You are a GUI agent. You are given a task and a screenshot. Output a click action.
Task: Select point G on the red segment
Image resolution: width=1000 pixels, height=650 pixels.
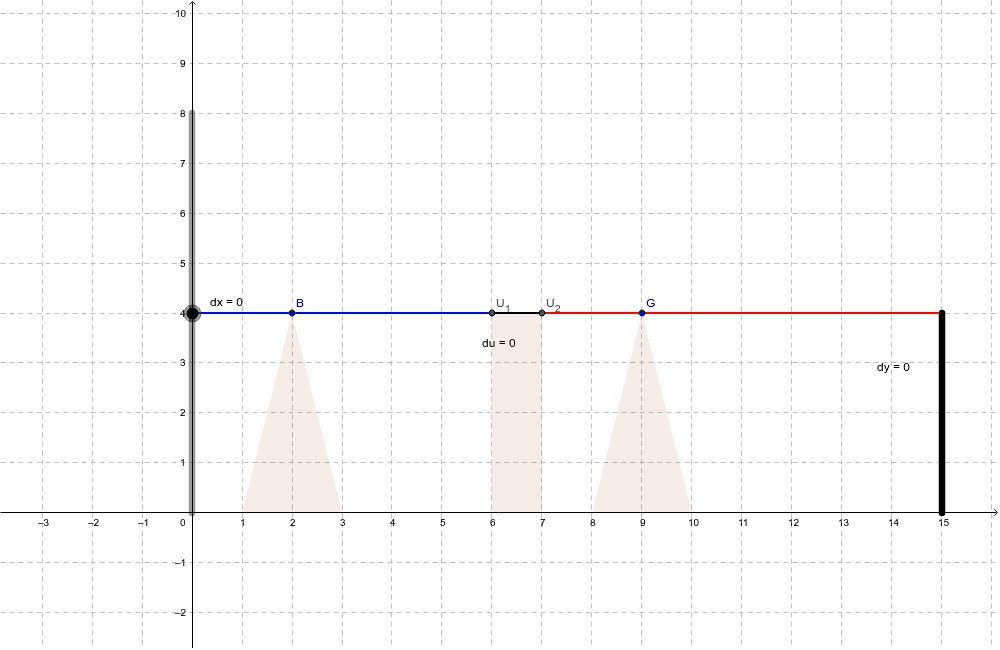(642, 313)
